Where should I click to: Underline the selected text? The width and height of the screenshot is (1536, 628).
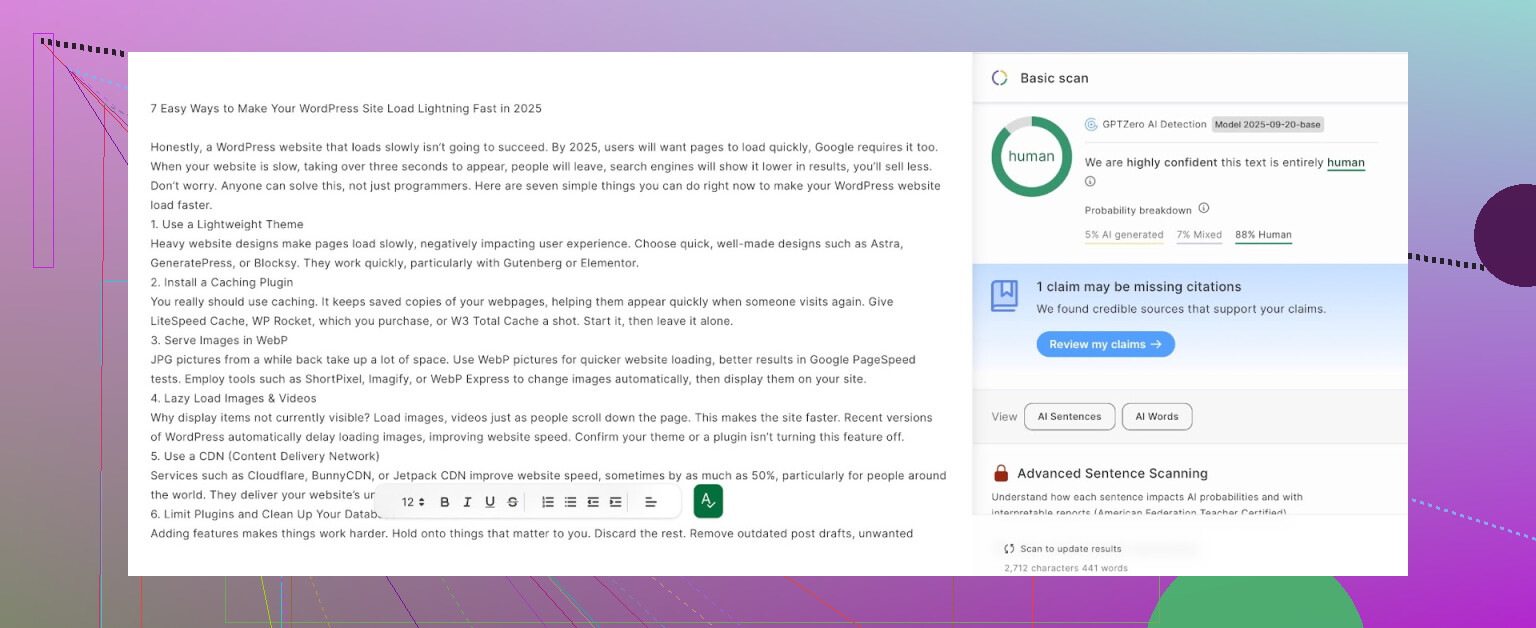[490, 502]
